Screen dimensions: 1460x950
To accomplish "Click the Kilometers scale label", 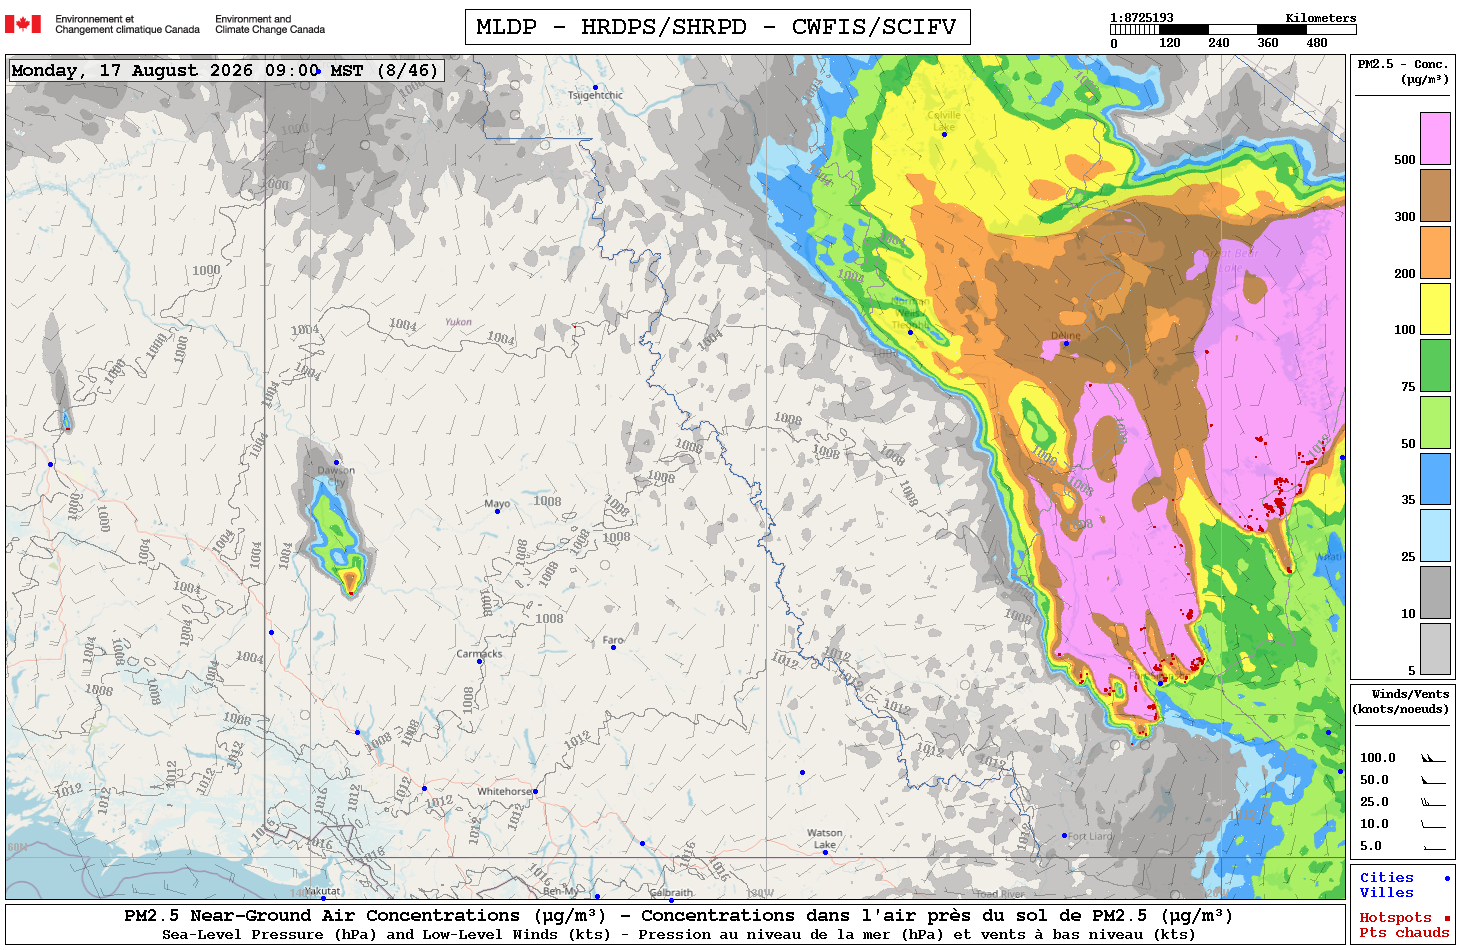I will (x=1321, y=18).
